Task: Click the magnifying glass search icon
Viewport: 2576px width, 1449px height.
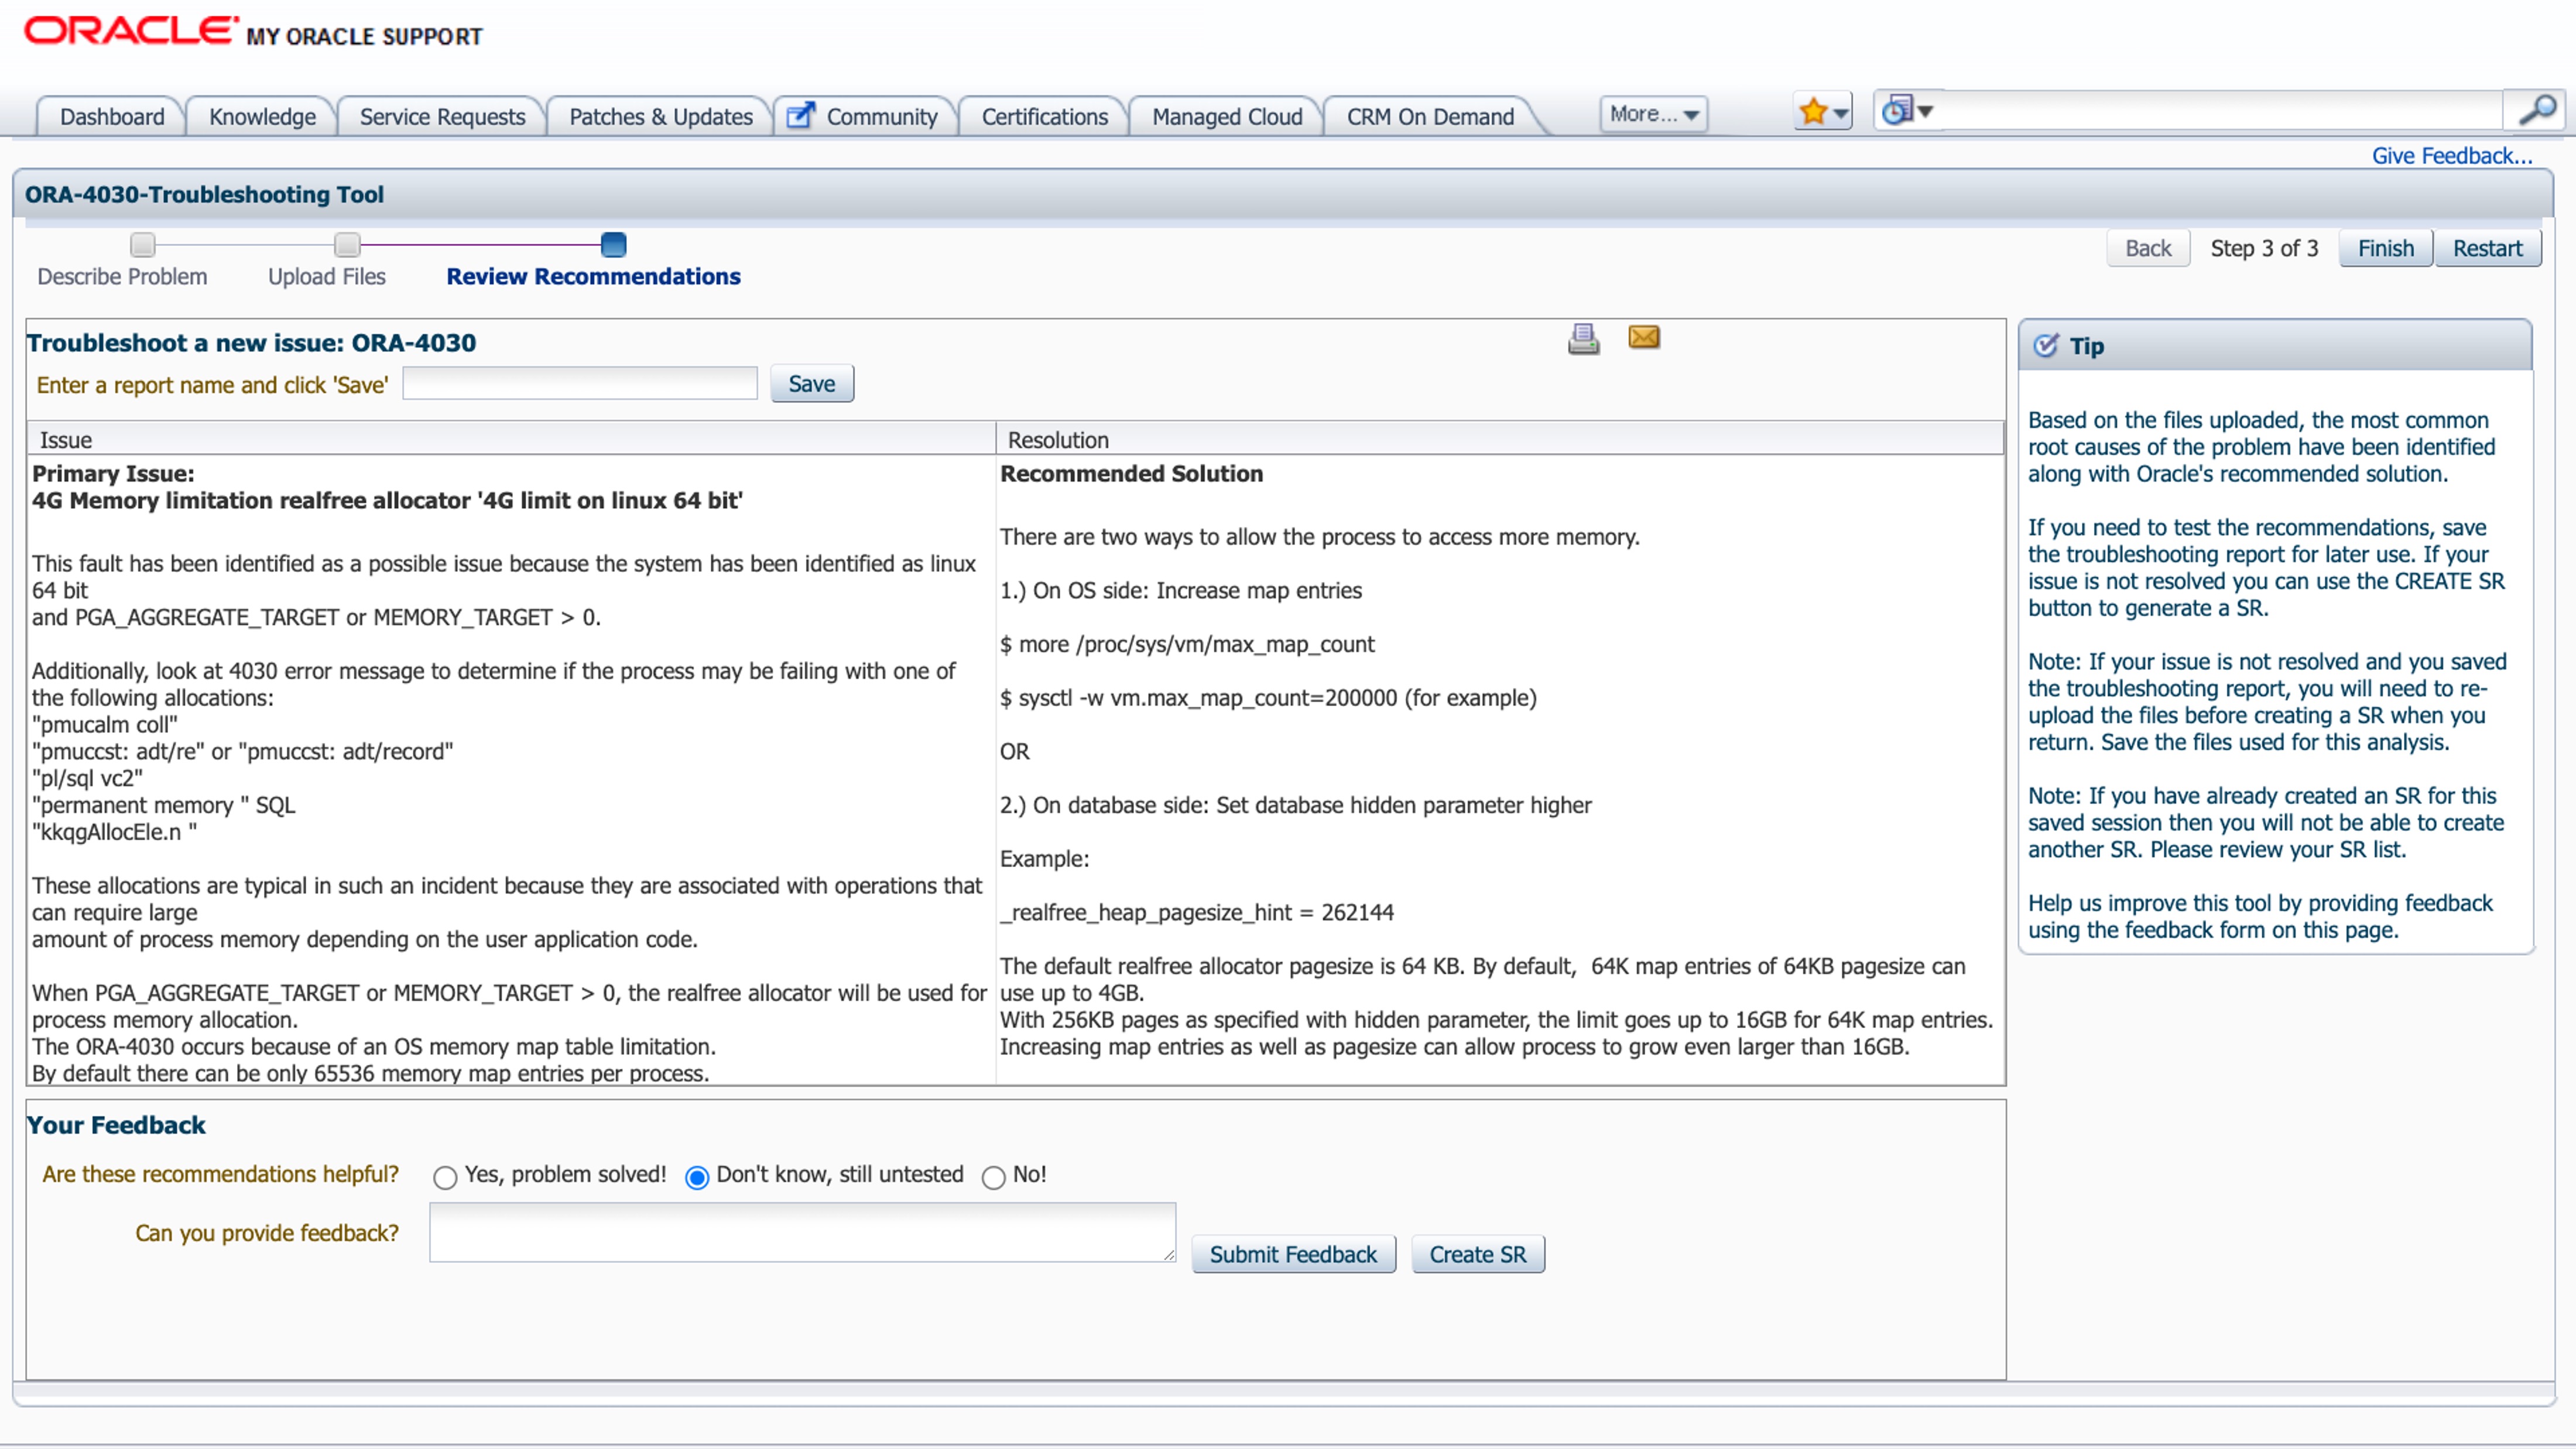Action: point(2536,110)
